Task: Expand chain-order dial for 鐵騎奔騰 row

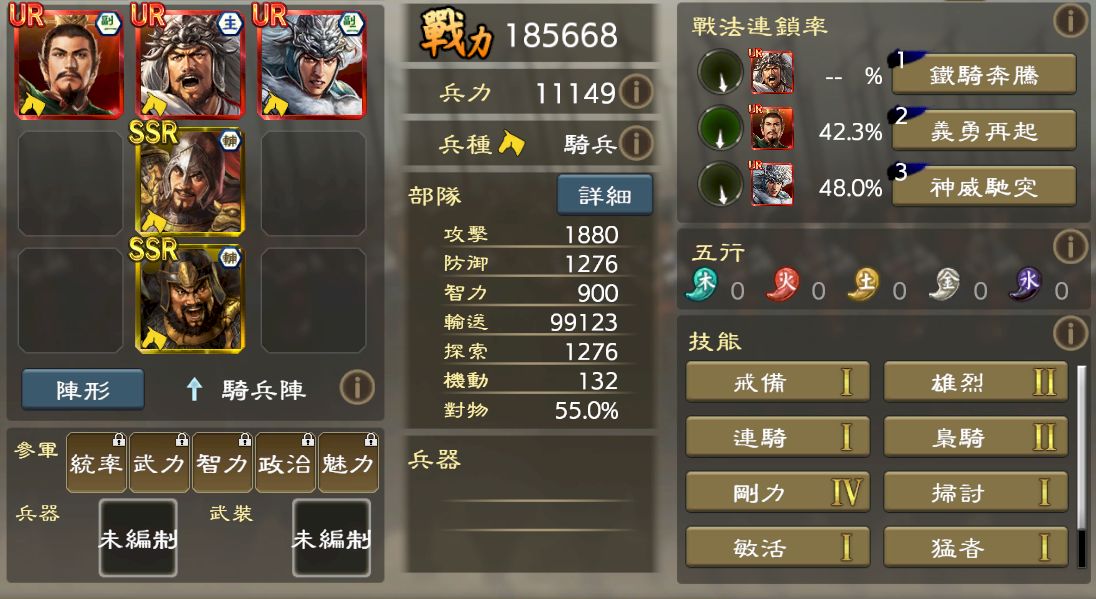Action: [721, 72]
